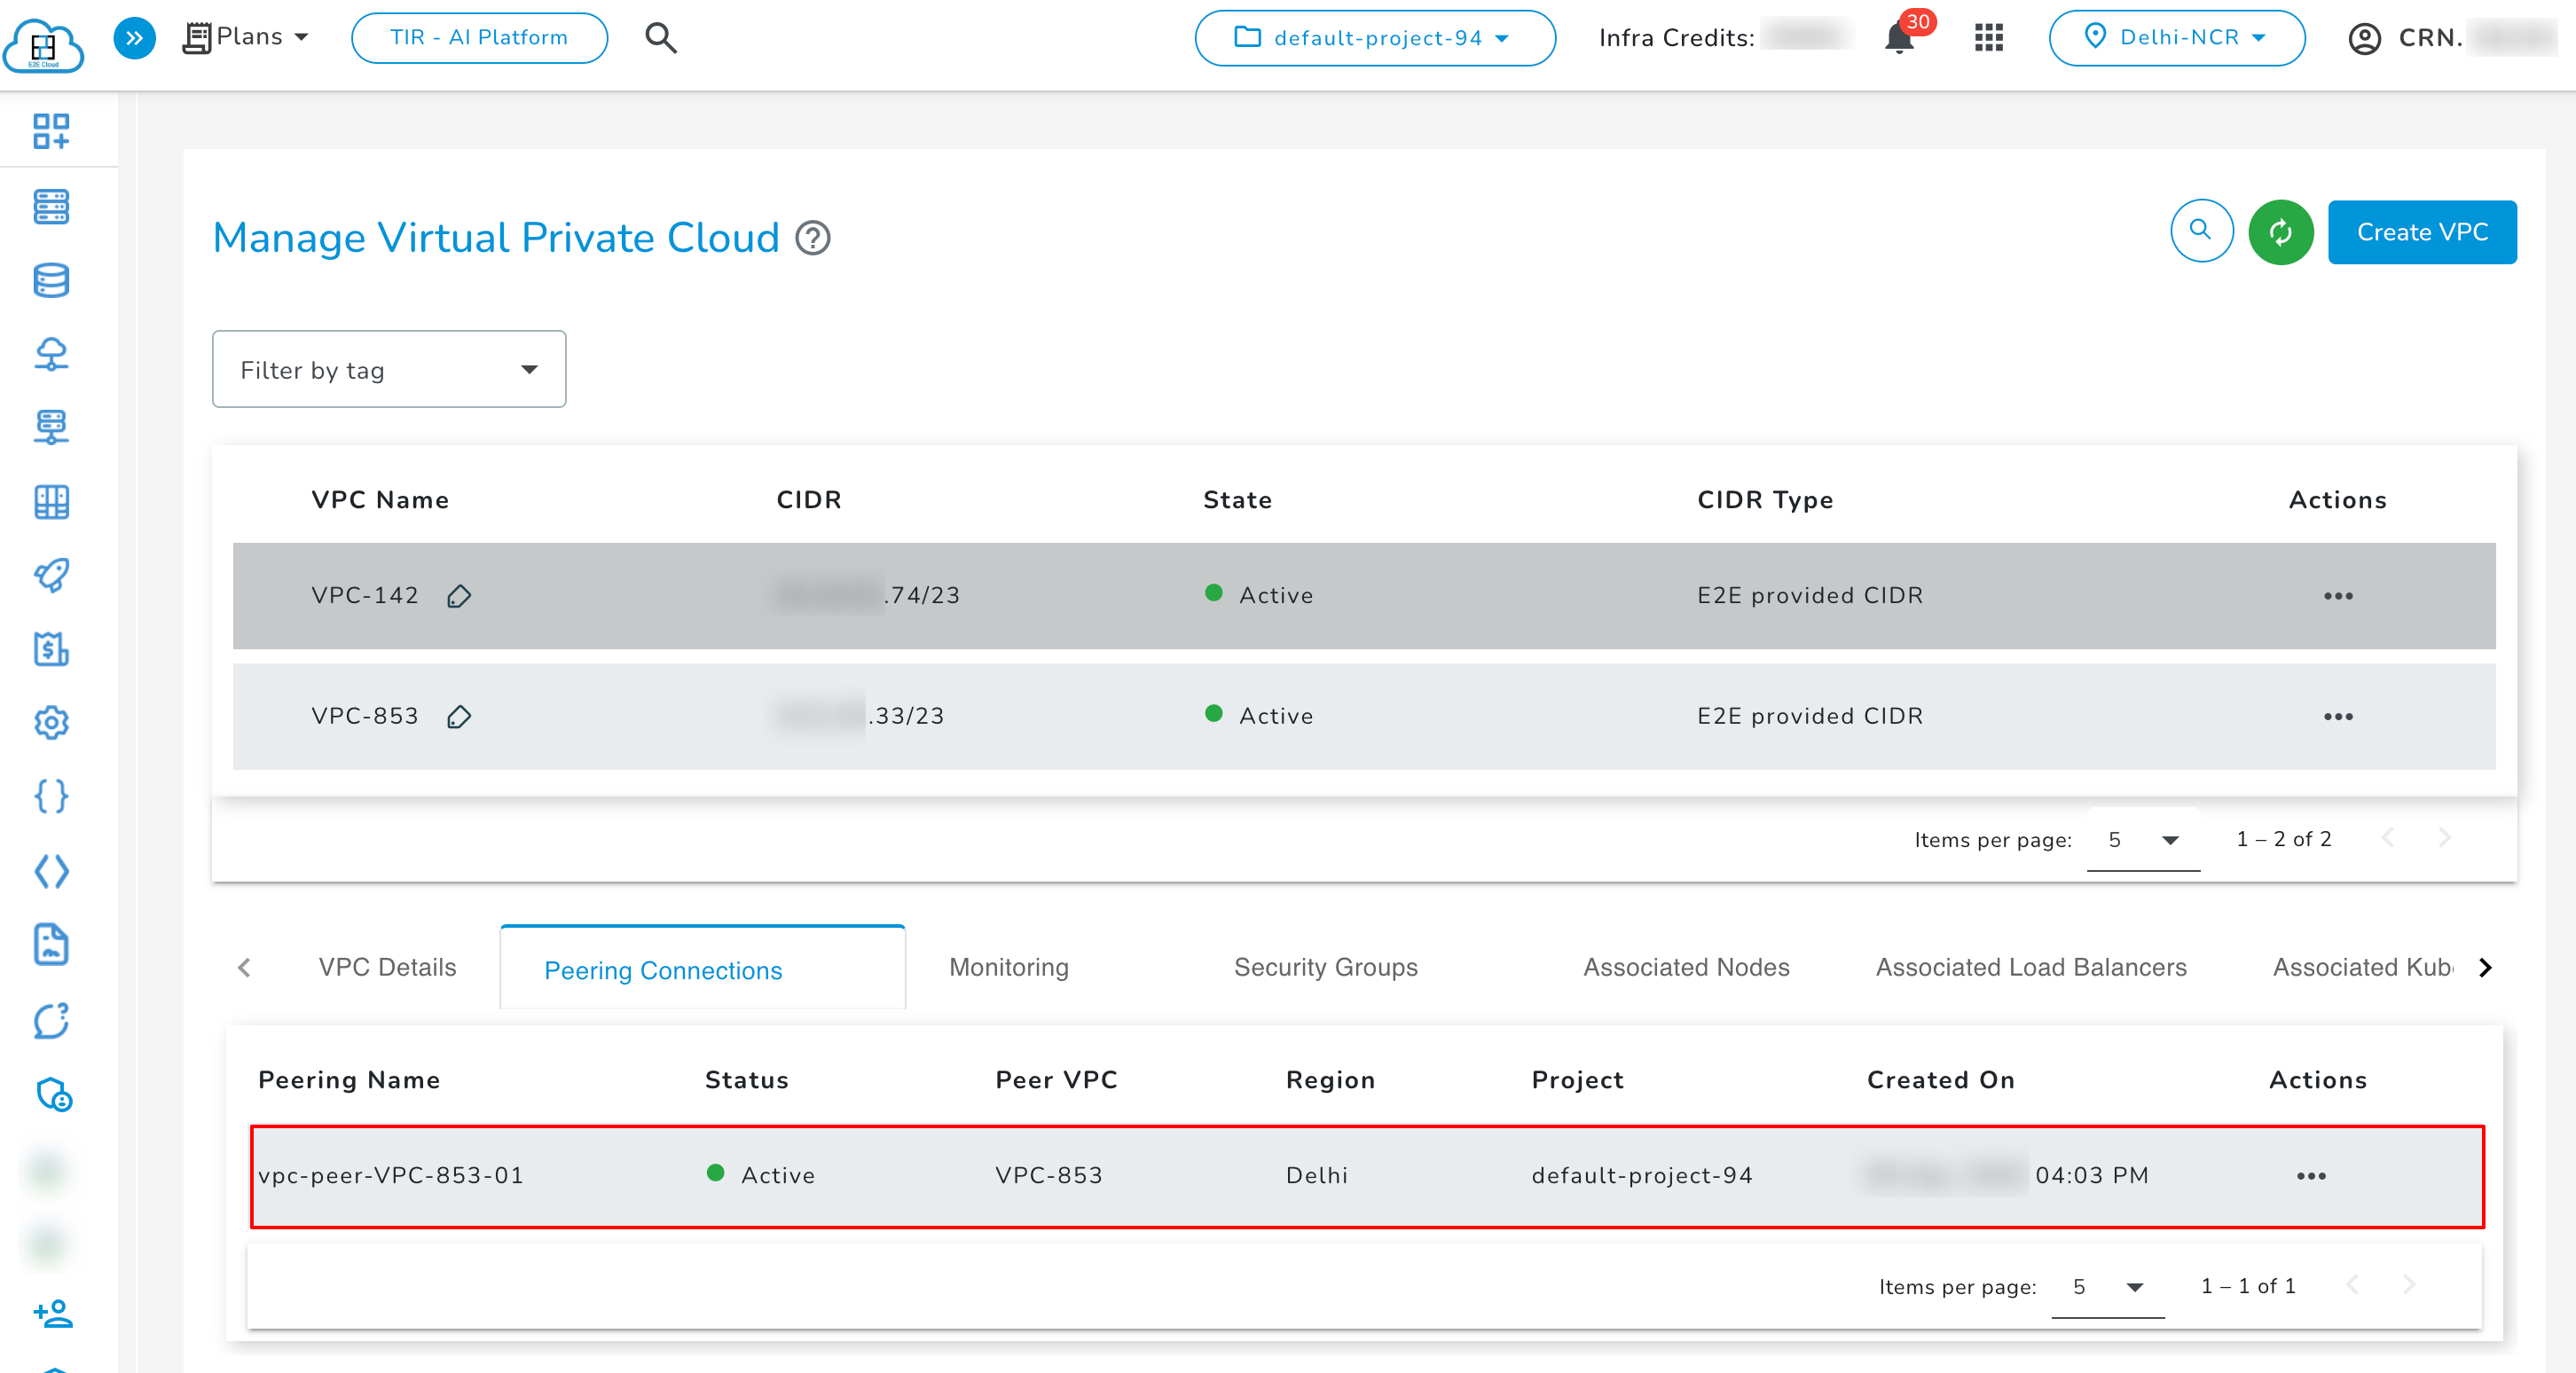Go to previous page of peering list
The width and height of the screenshot is (2576, 1373).
coord(2352,1285)
